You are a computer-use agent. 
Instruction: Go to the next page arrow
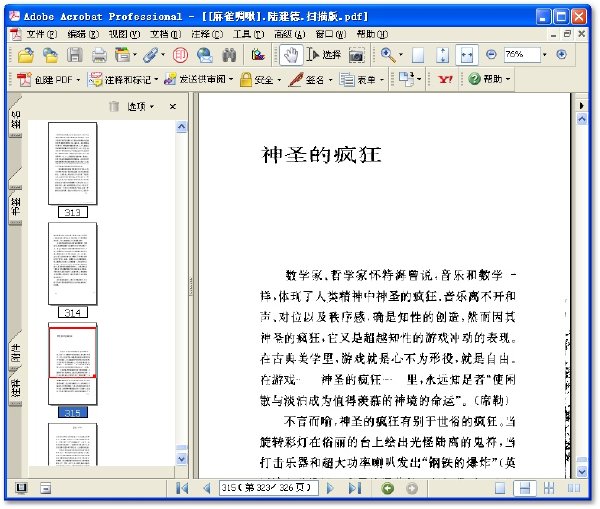pos(330,488)
